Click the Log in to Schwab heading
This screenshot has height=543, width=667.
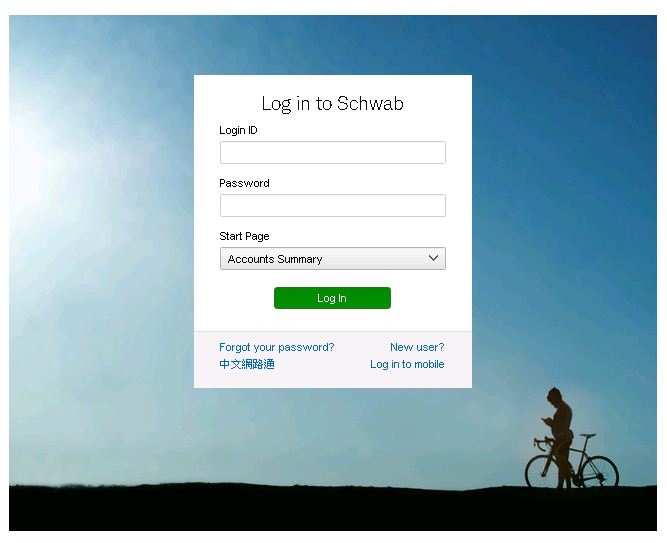332,103
